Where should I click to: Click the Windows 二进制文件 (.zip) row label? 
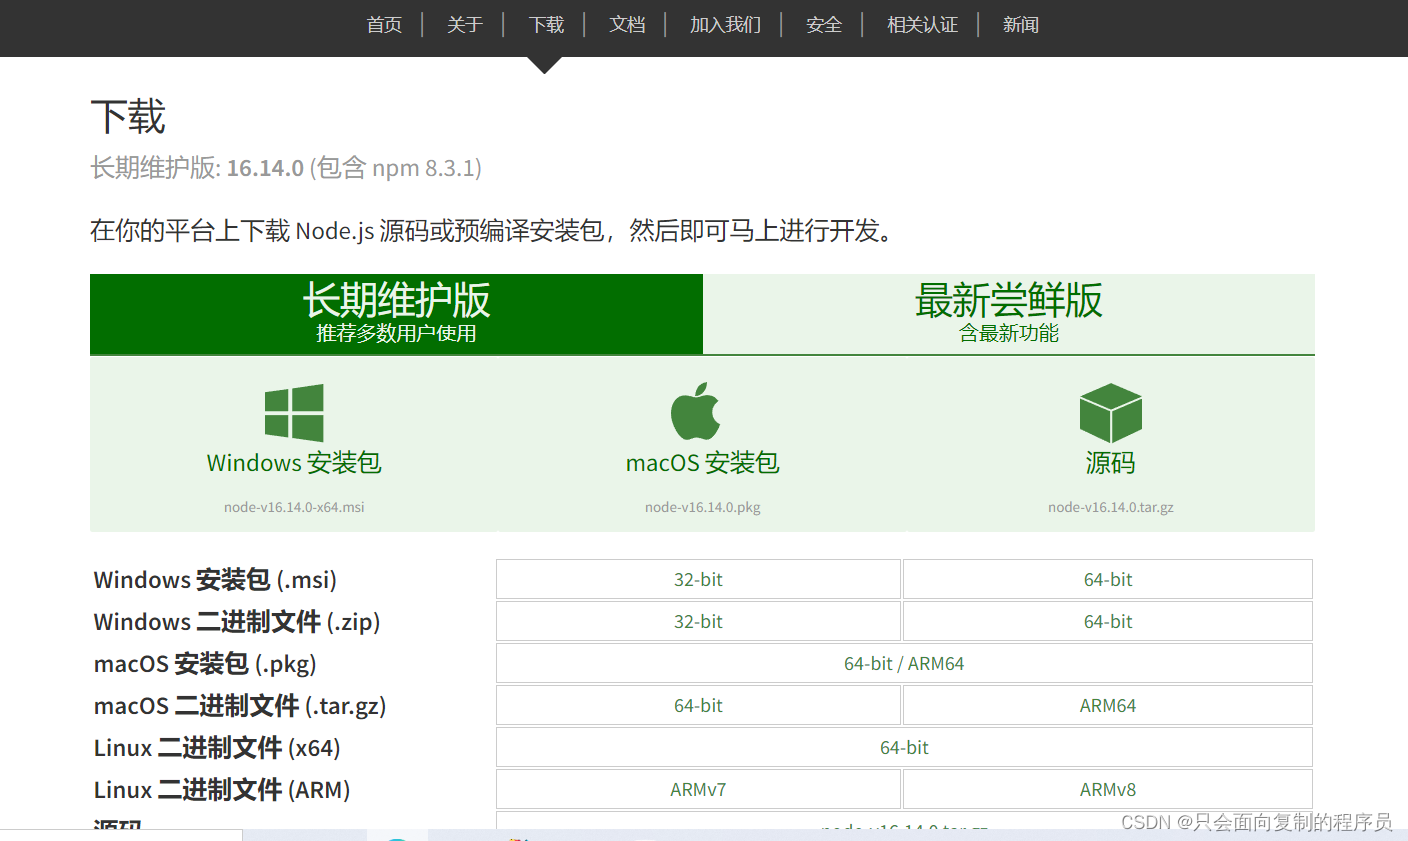[x=237, y=622]
